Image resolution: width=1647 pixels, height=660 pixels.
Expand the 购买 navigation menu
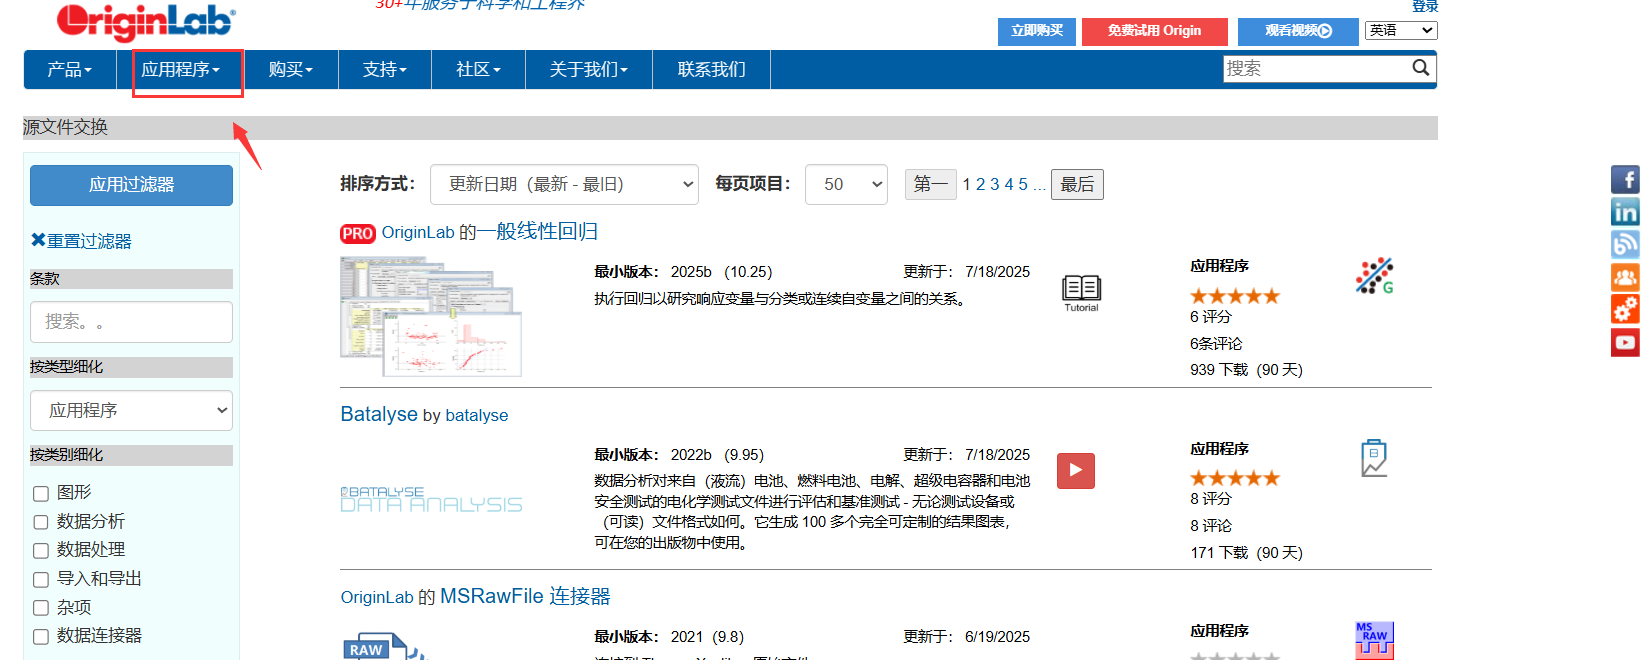(x=291, y=69)
